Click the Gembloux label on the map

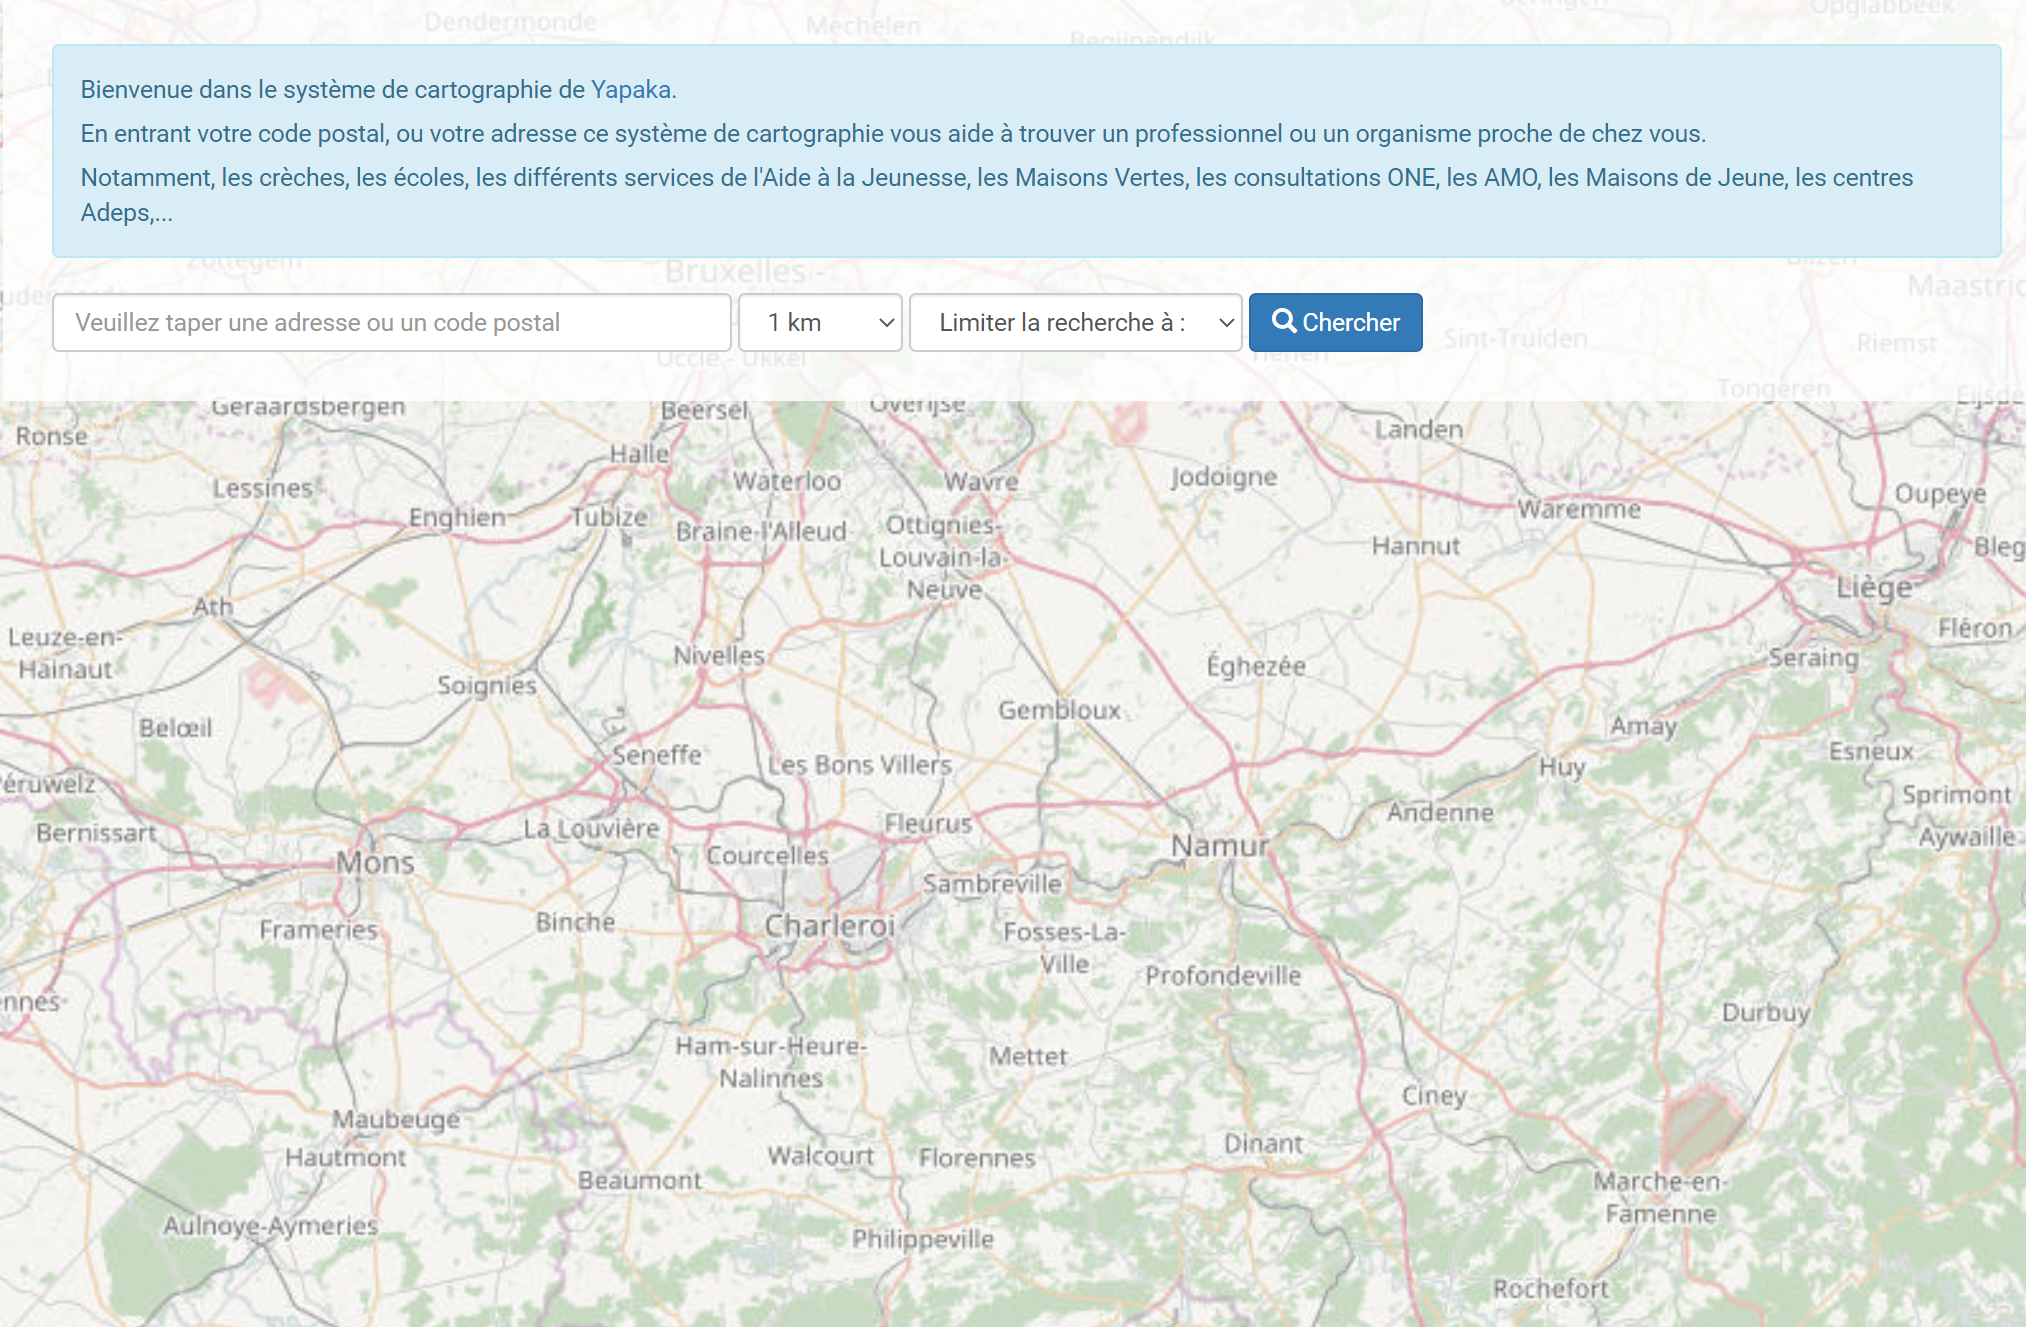(x=1059, y=710)
